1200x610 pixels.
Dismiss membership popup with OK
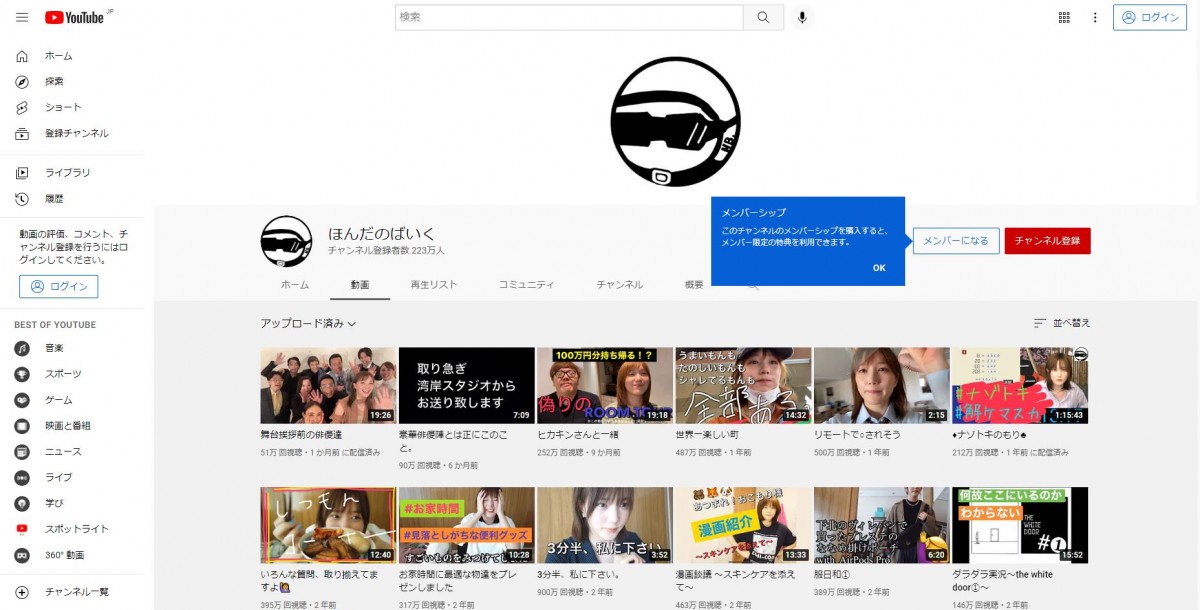point(879,268)
